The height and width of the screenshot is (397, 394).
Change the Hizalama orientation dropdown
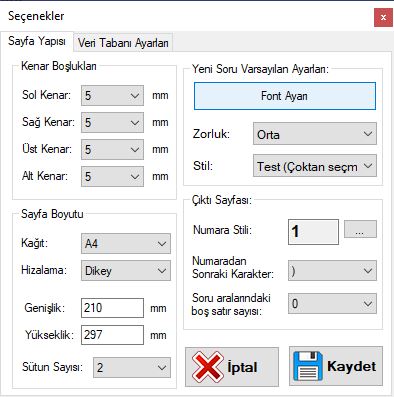(126, 270)
